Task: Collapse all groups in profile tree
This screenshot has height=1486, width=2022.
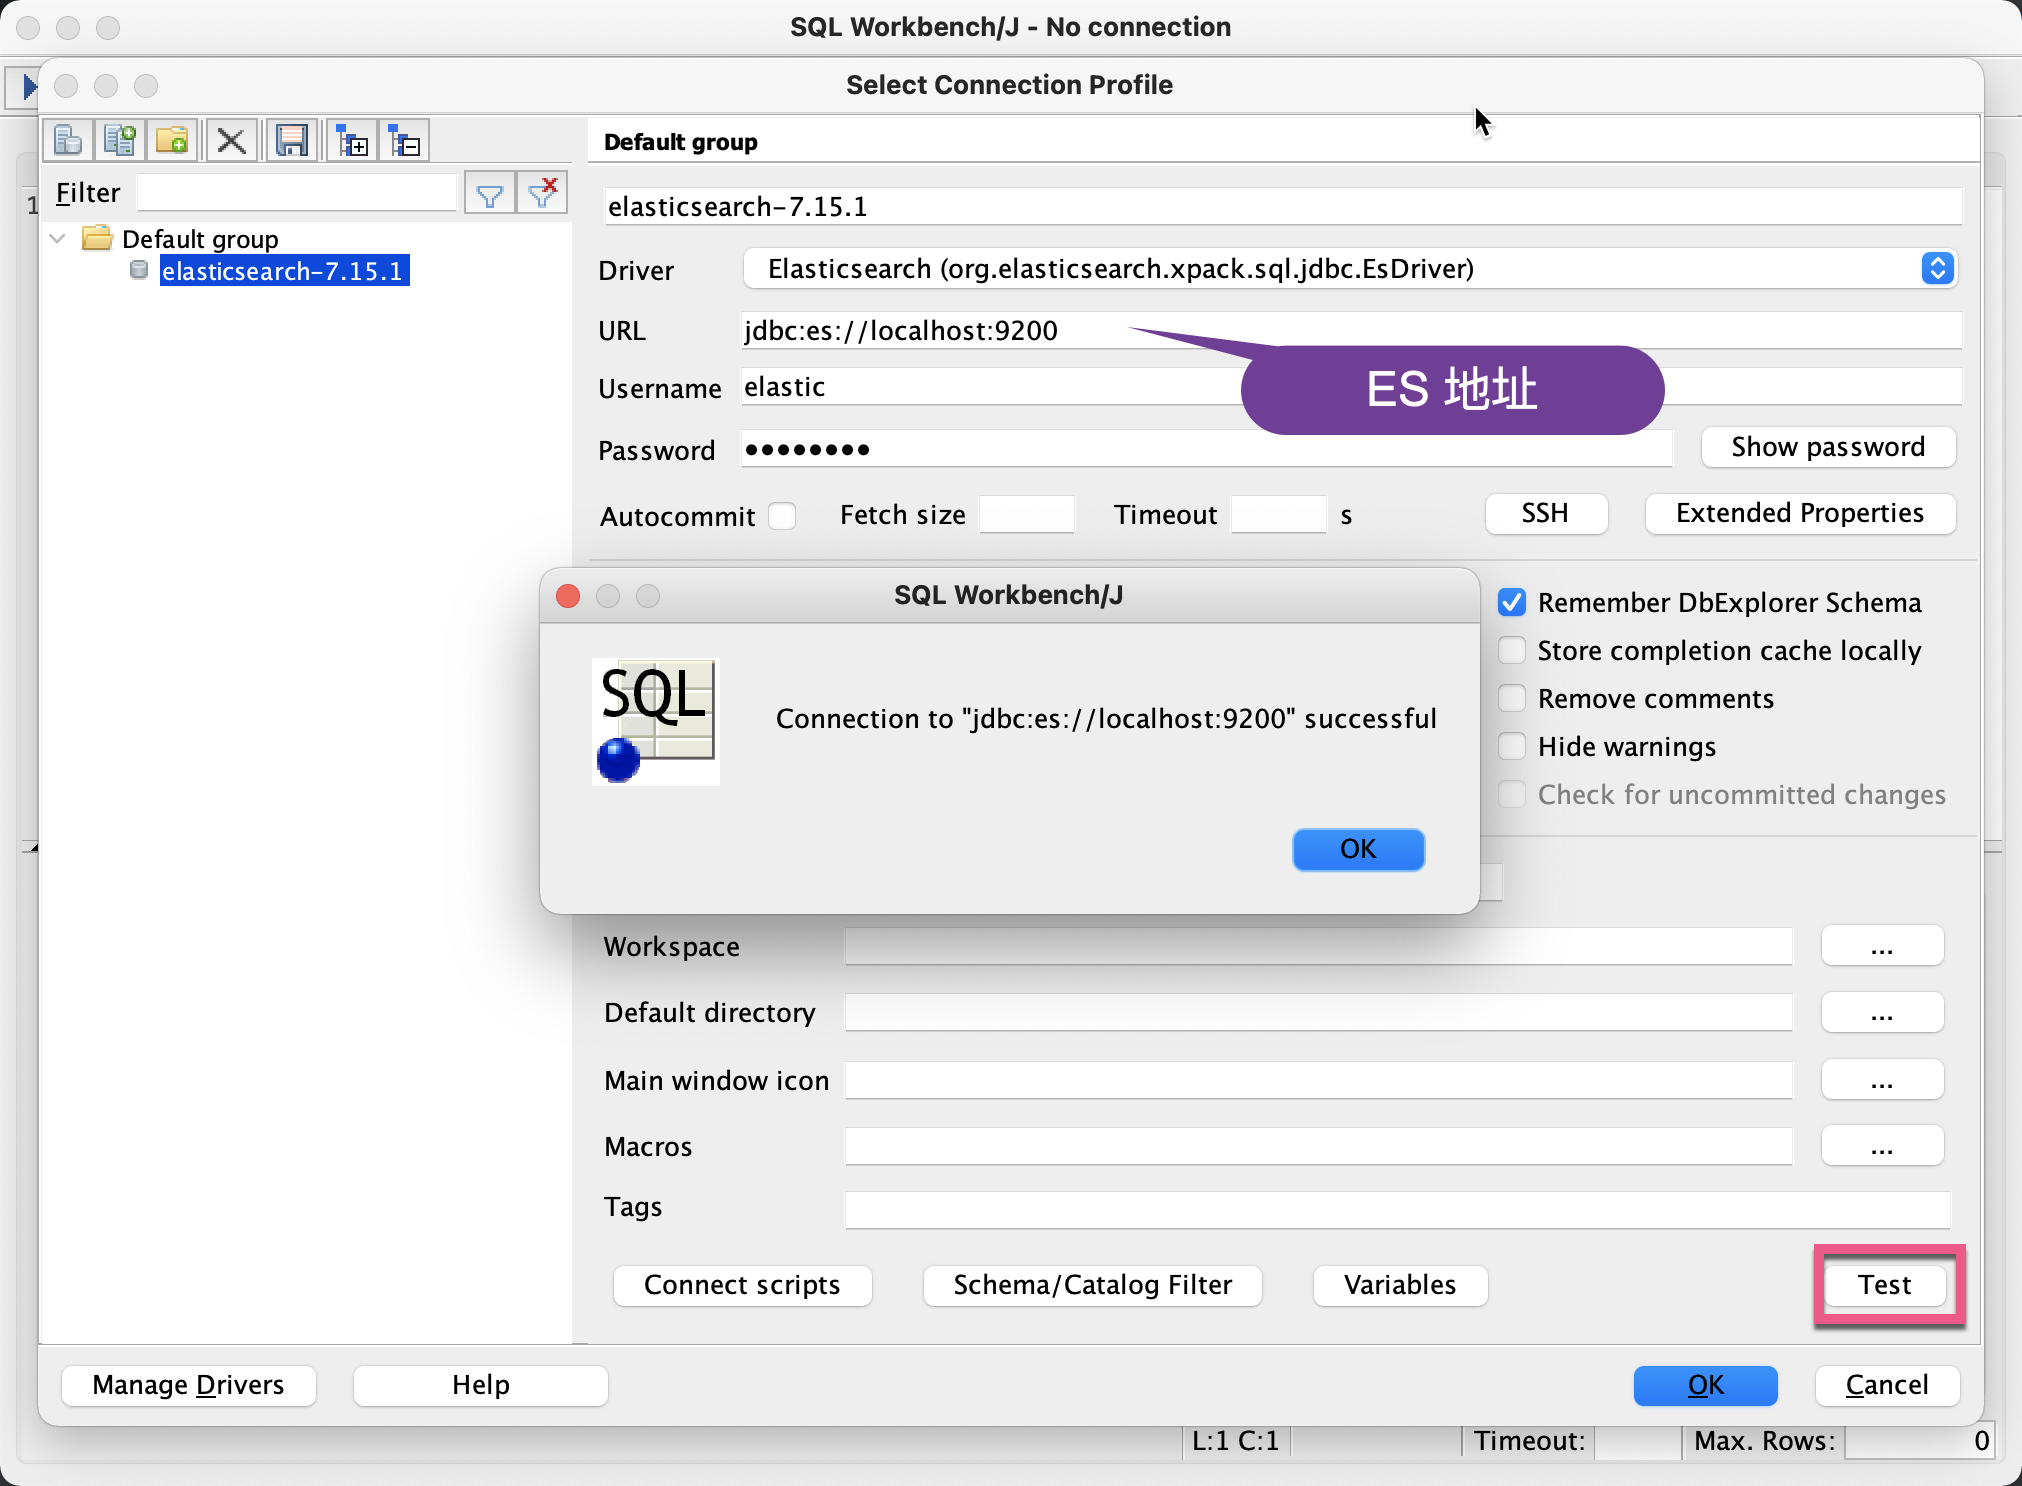Action: (405, 140)
